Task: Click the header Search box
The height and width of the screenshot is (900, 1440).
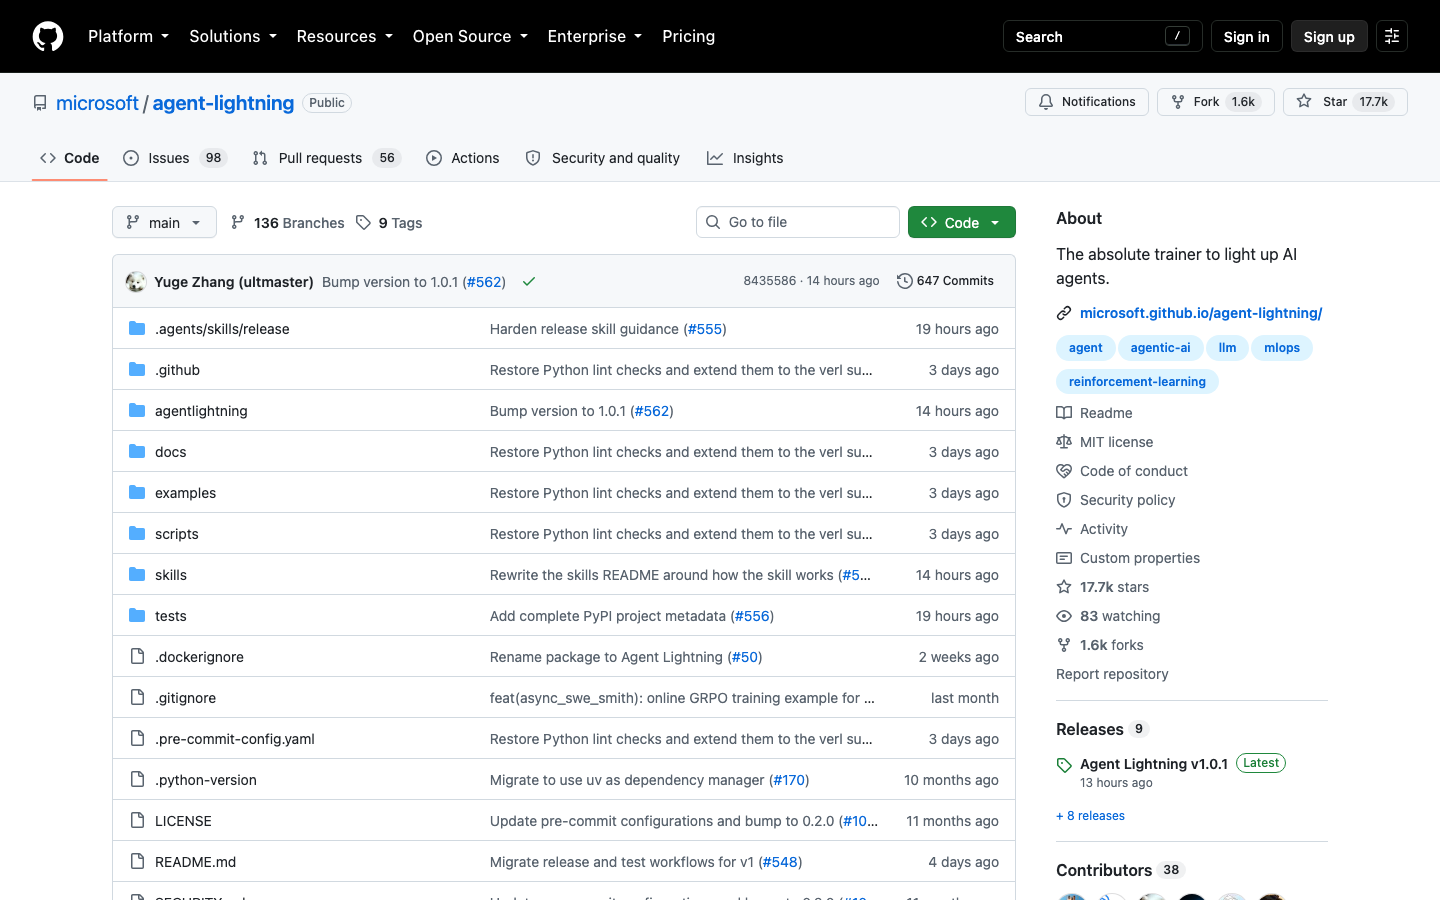Action: coord(1102,36)
